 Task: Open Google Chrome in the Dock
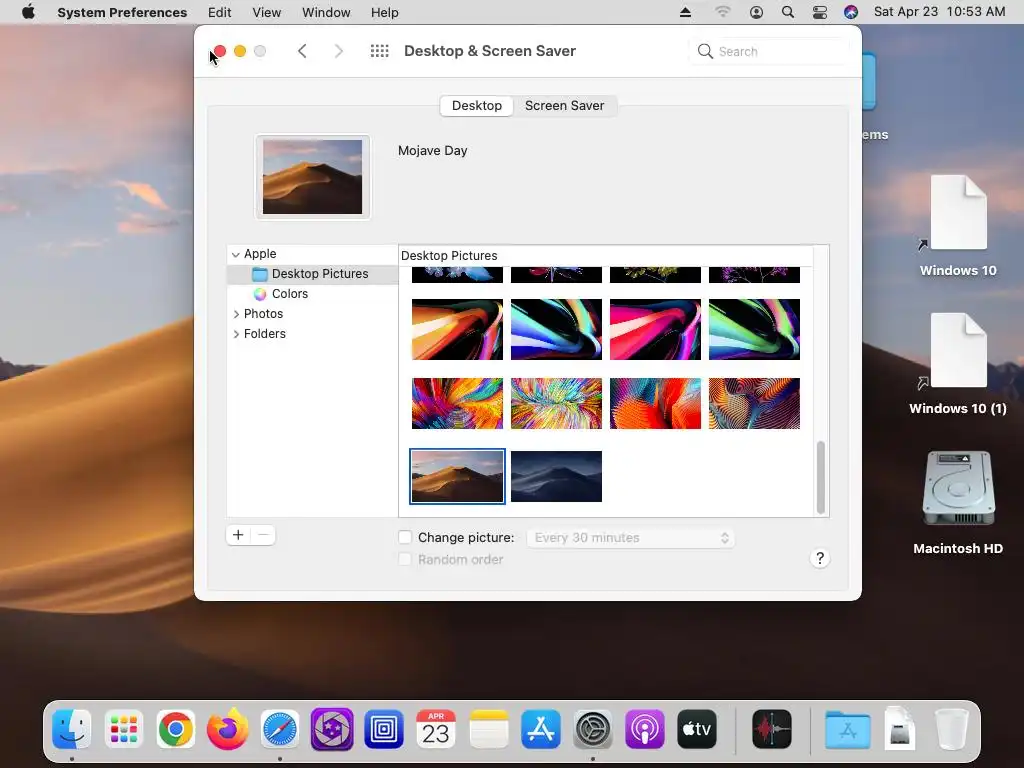[176, 729]
